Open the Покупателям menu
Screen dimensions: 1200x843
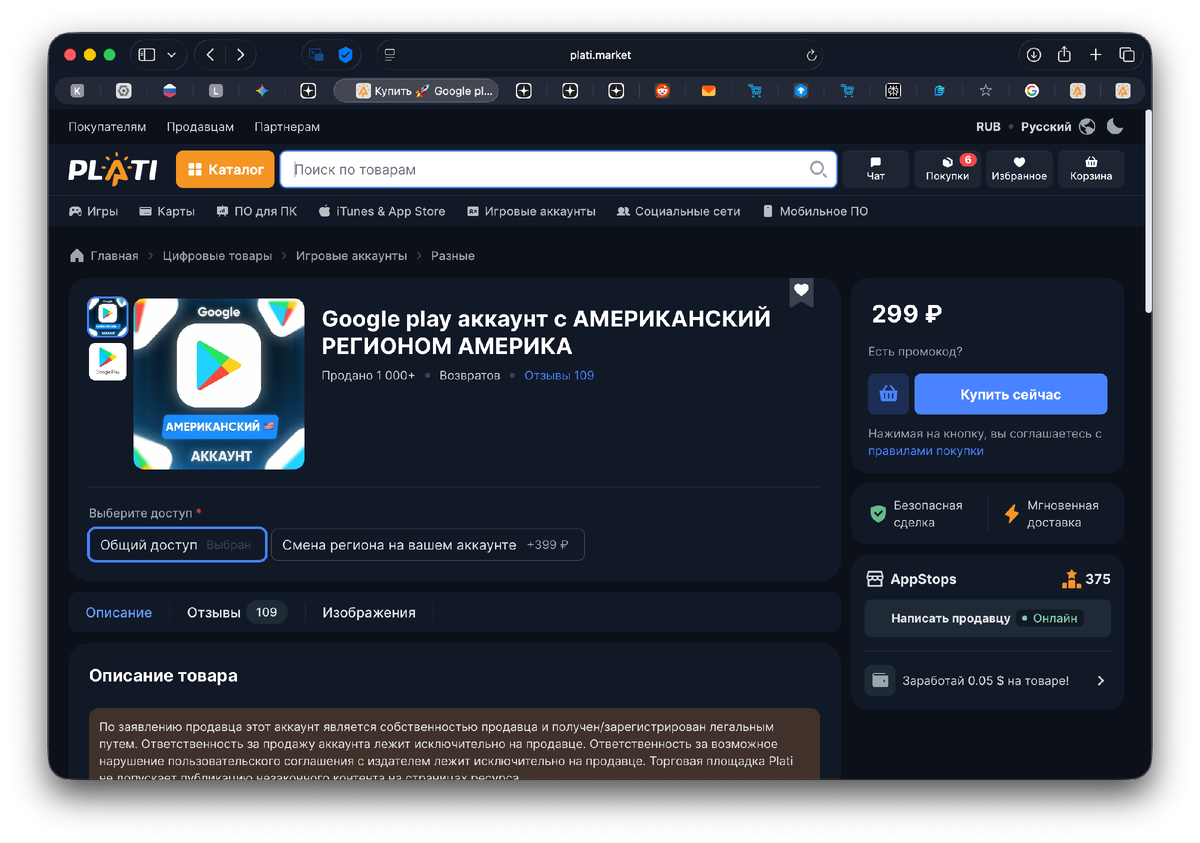point(107,127)
